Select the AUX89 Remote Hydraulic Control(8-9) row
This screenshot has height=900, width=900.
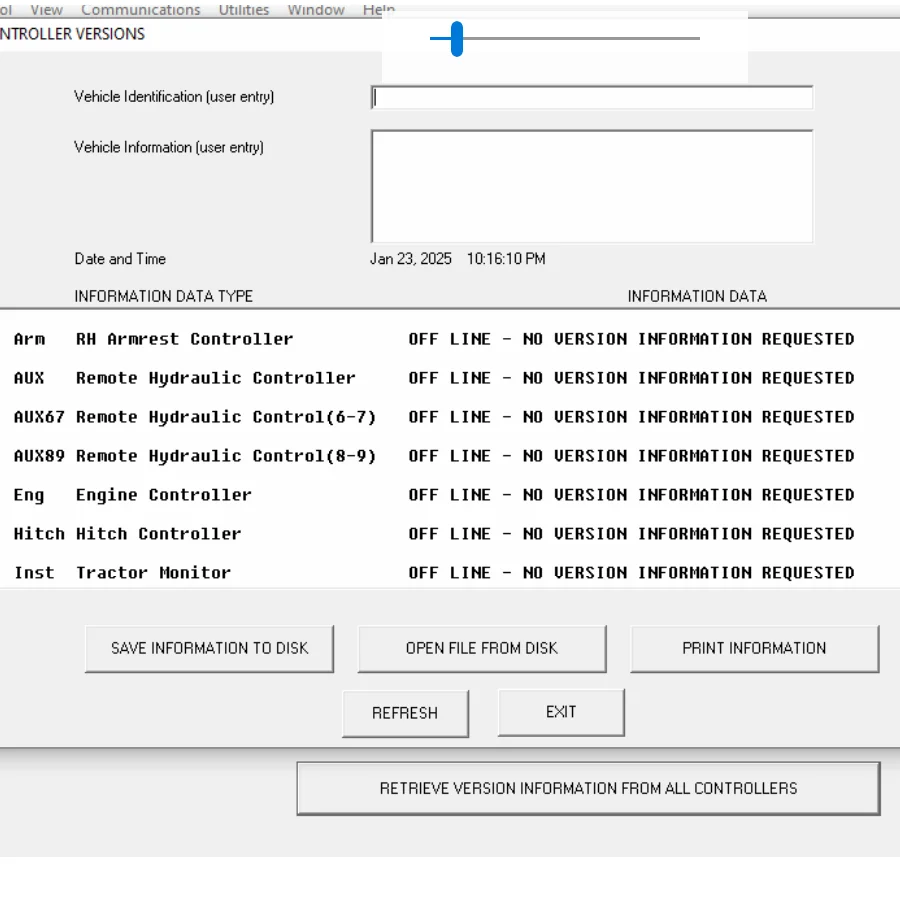(x=434, y=456)
